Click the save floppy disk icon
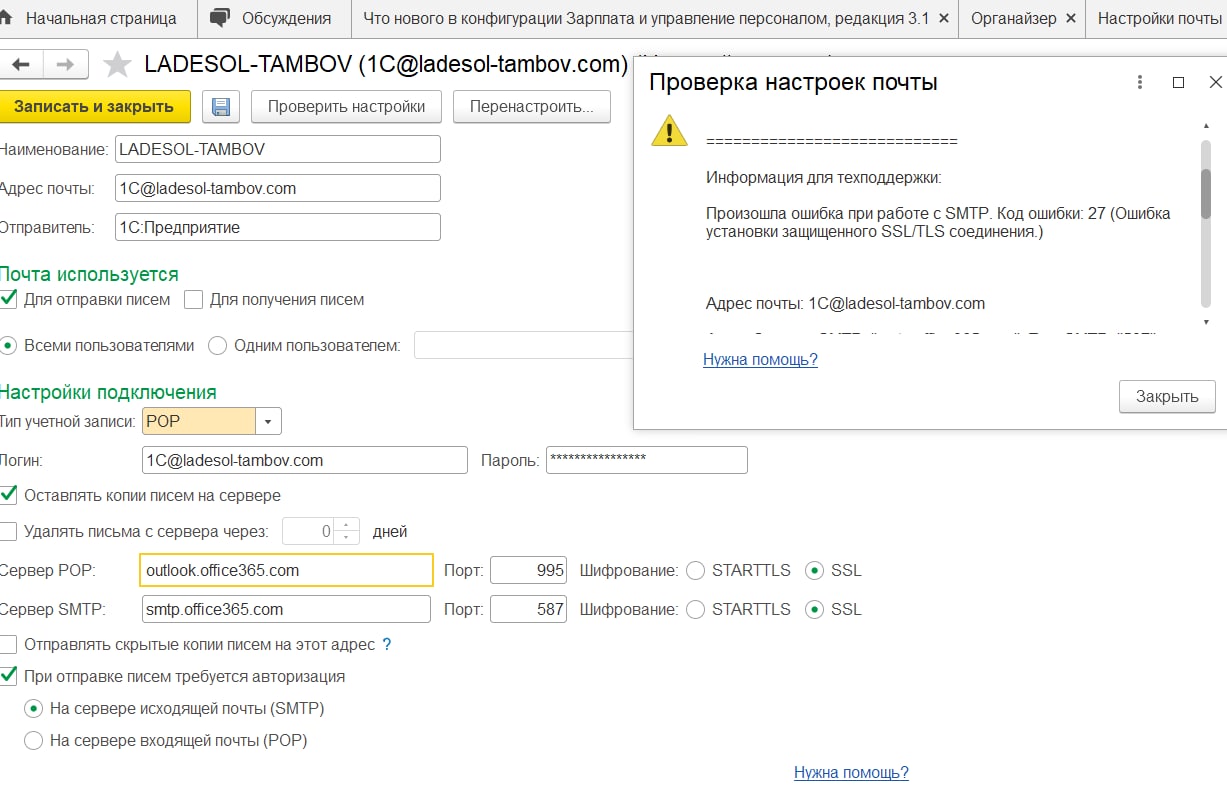 (x=221, y=107)
